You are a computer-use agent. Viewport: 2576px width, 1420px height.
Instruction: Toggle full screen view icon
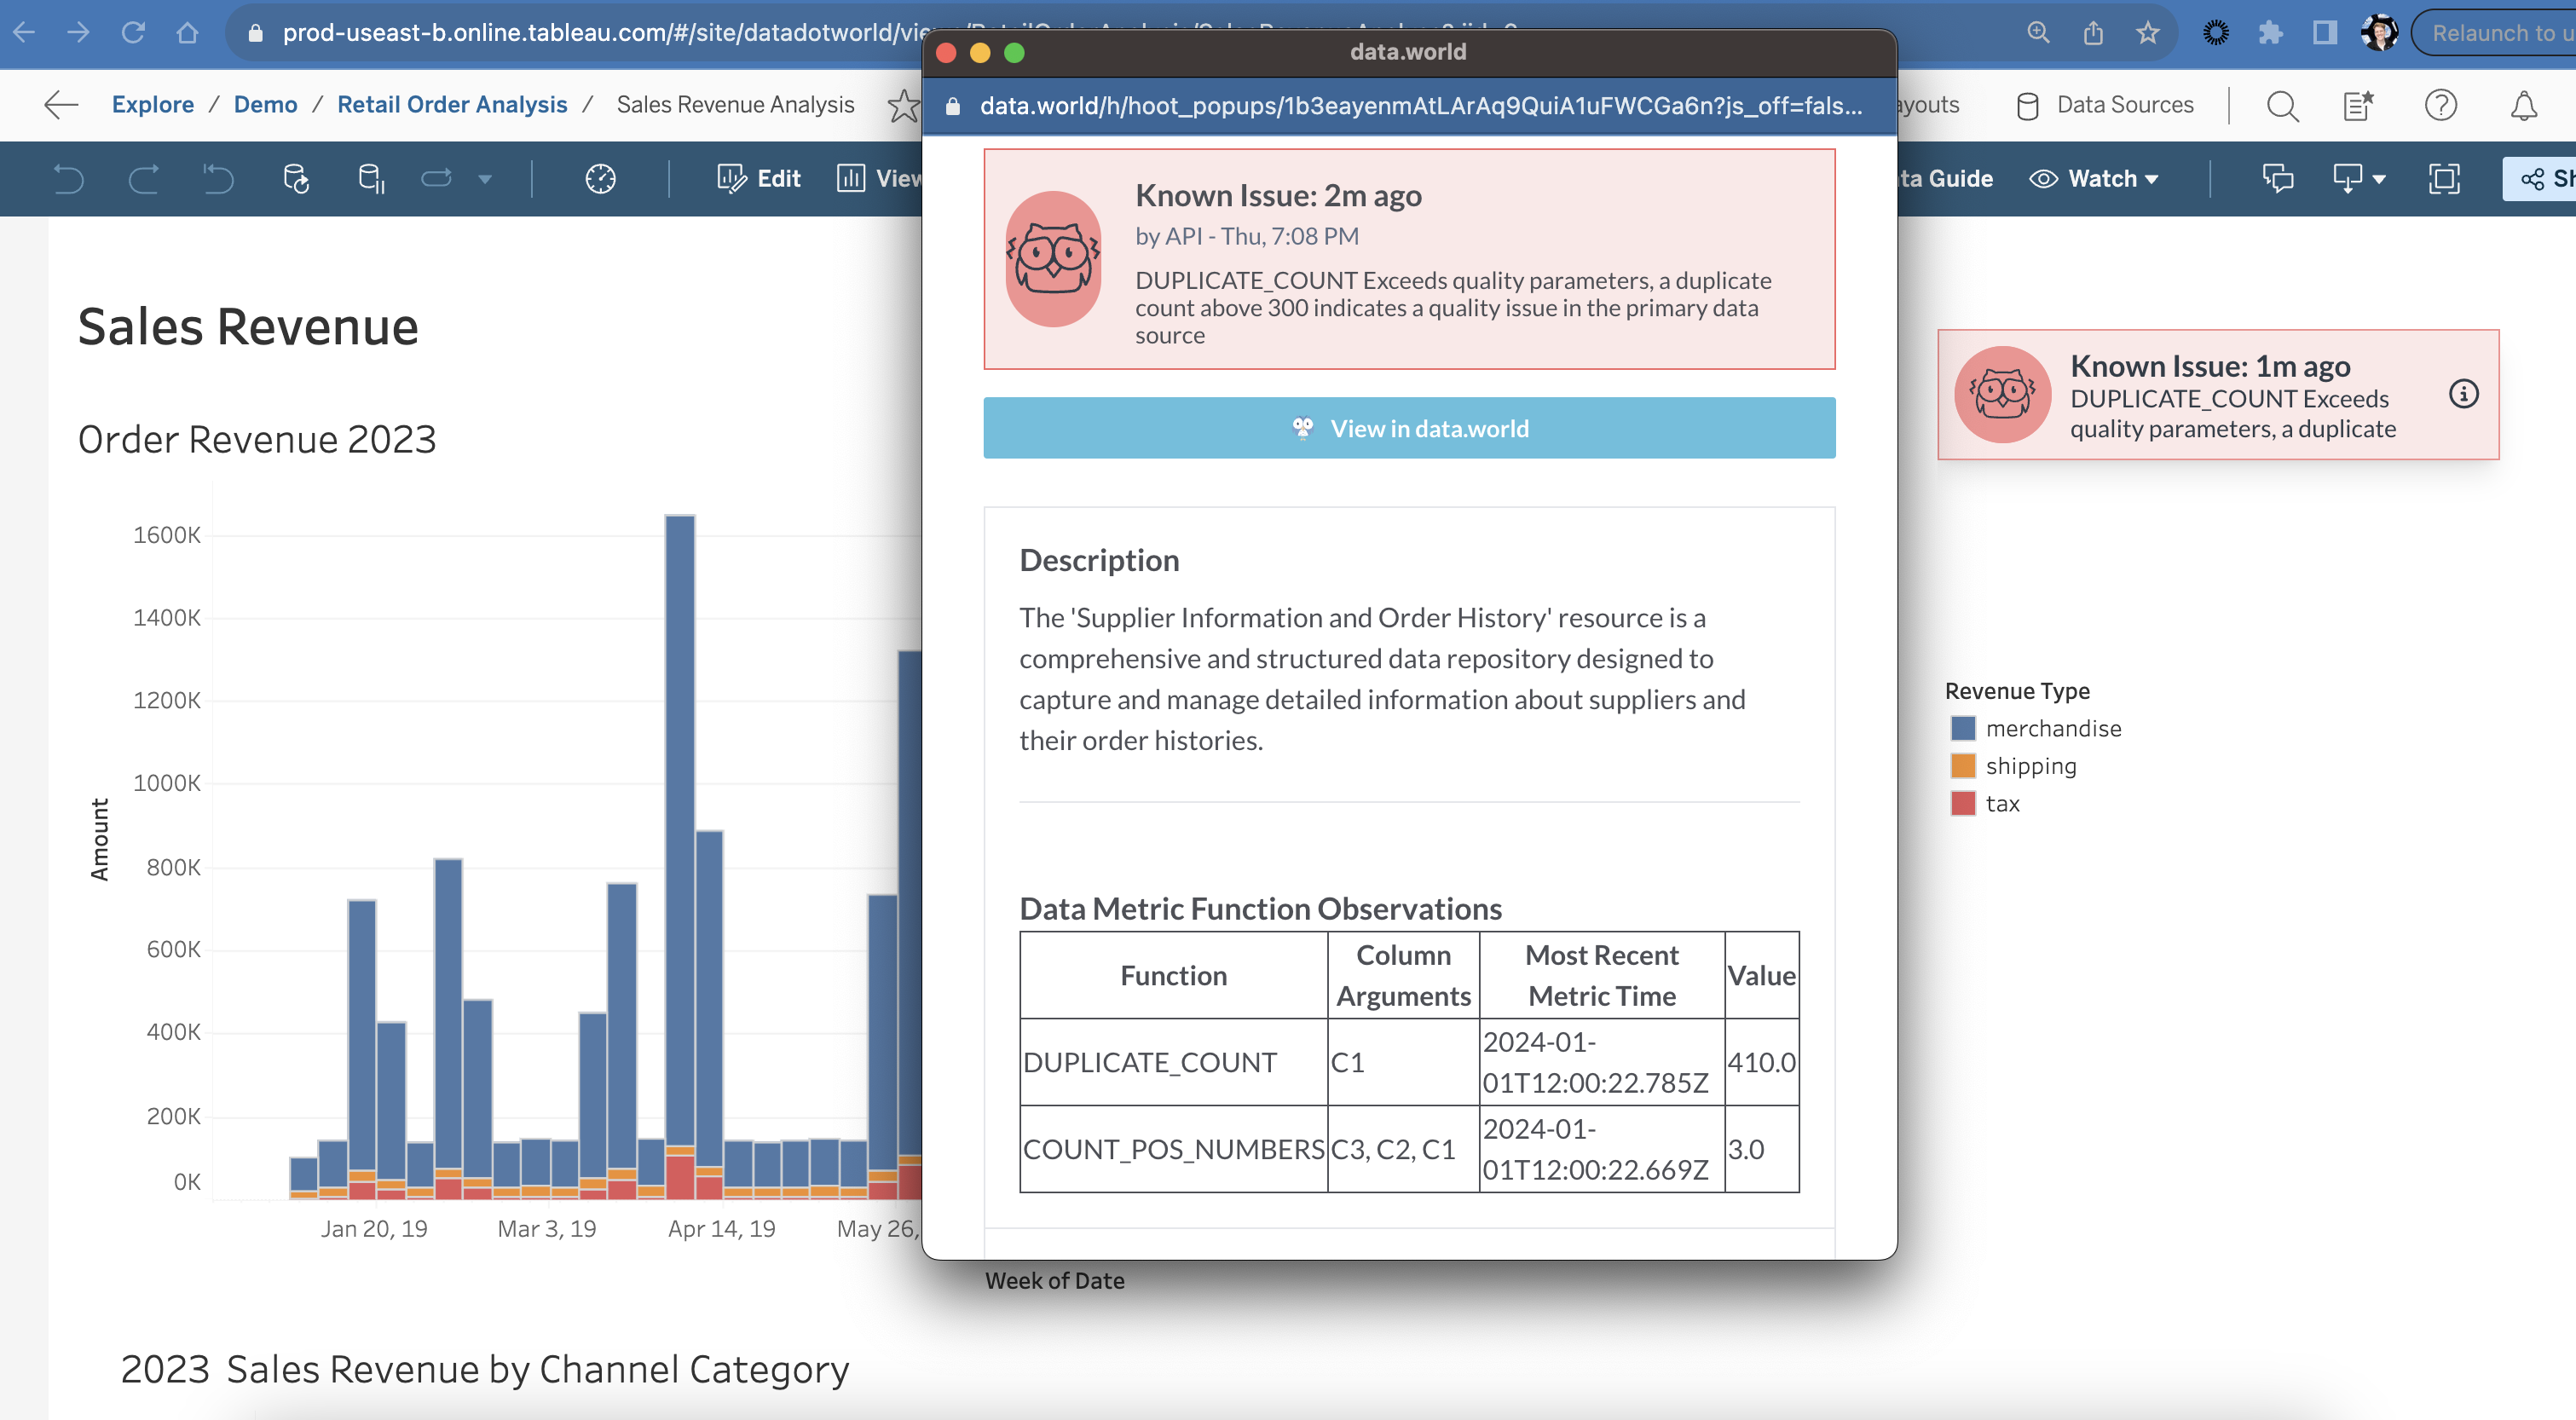pos(2444,179)
